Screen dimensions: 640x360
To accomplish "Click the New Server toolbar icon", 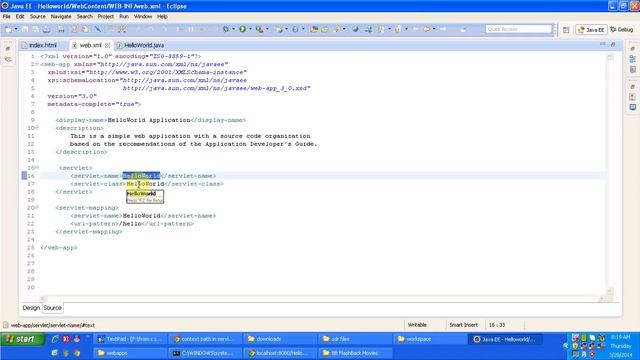I will pyautogui.click(x=280, y=29).
